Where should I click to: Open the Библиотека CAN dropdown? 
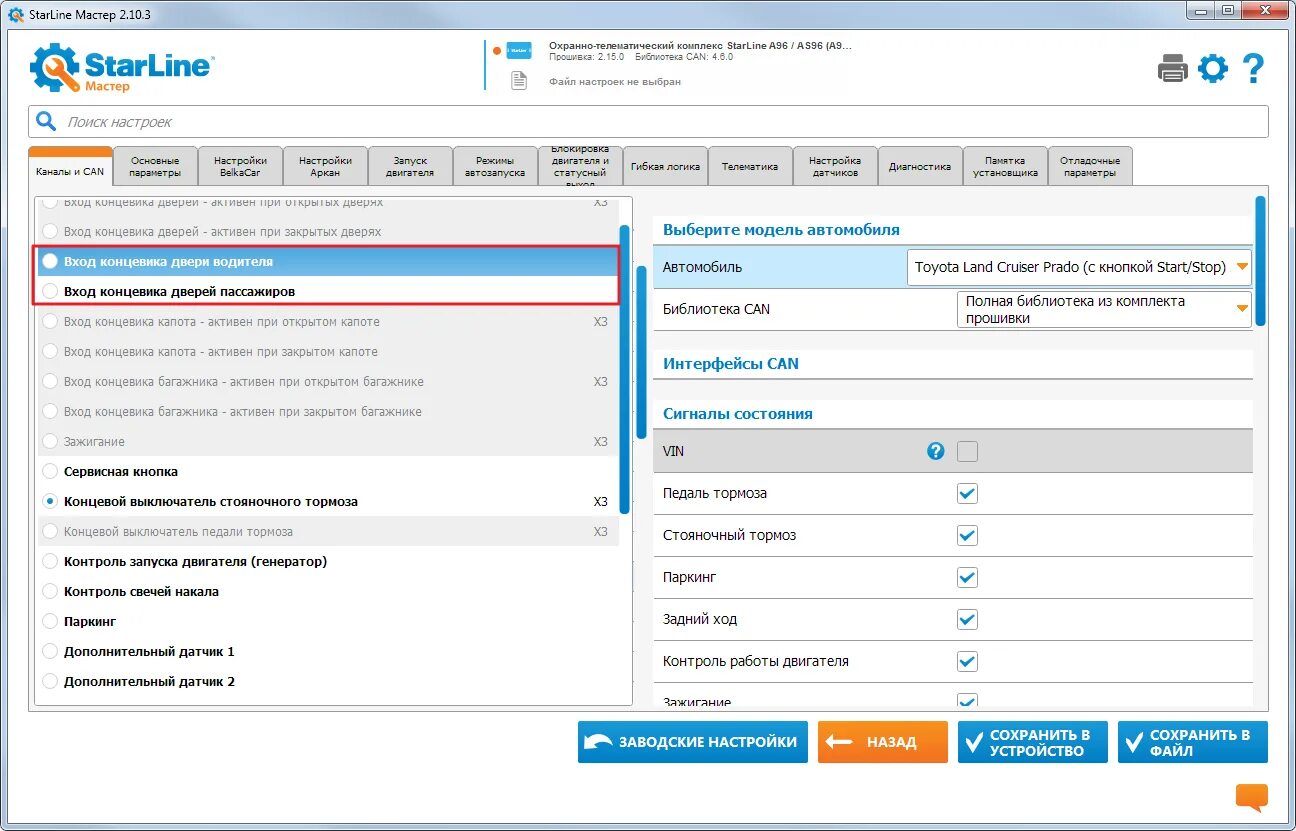(x=1105, y=309)
